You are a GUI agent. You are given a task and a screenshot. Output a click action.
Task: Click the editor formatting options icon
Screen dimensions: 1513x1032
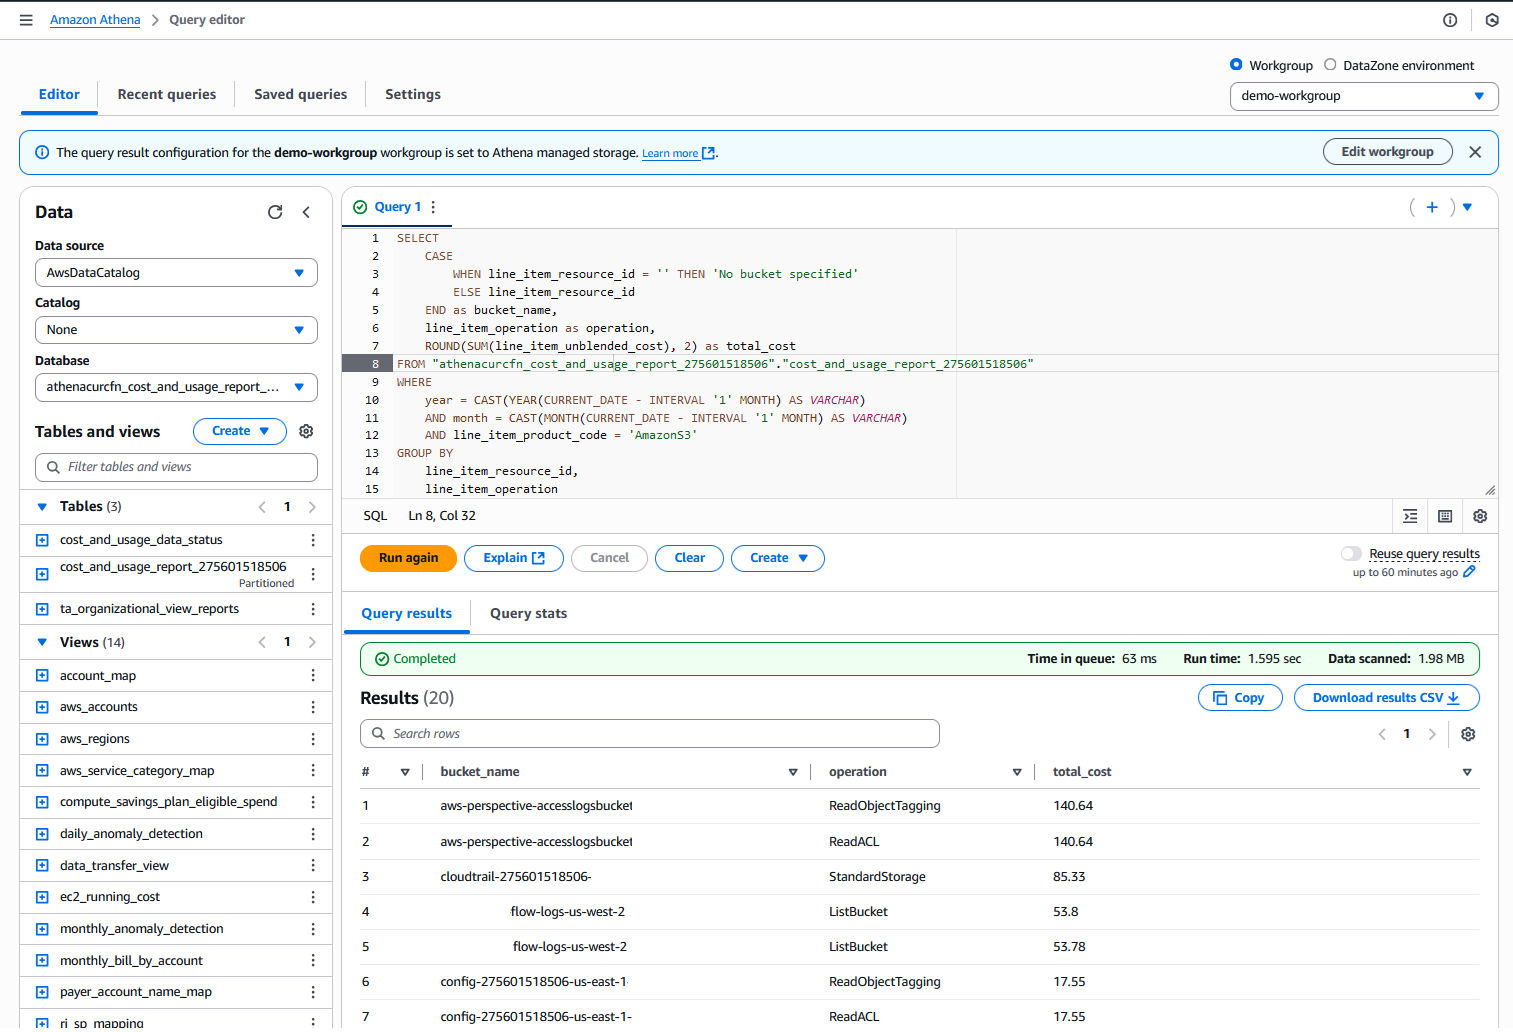pos(1410,516)
